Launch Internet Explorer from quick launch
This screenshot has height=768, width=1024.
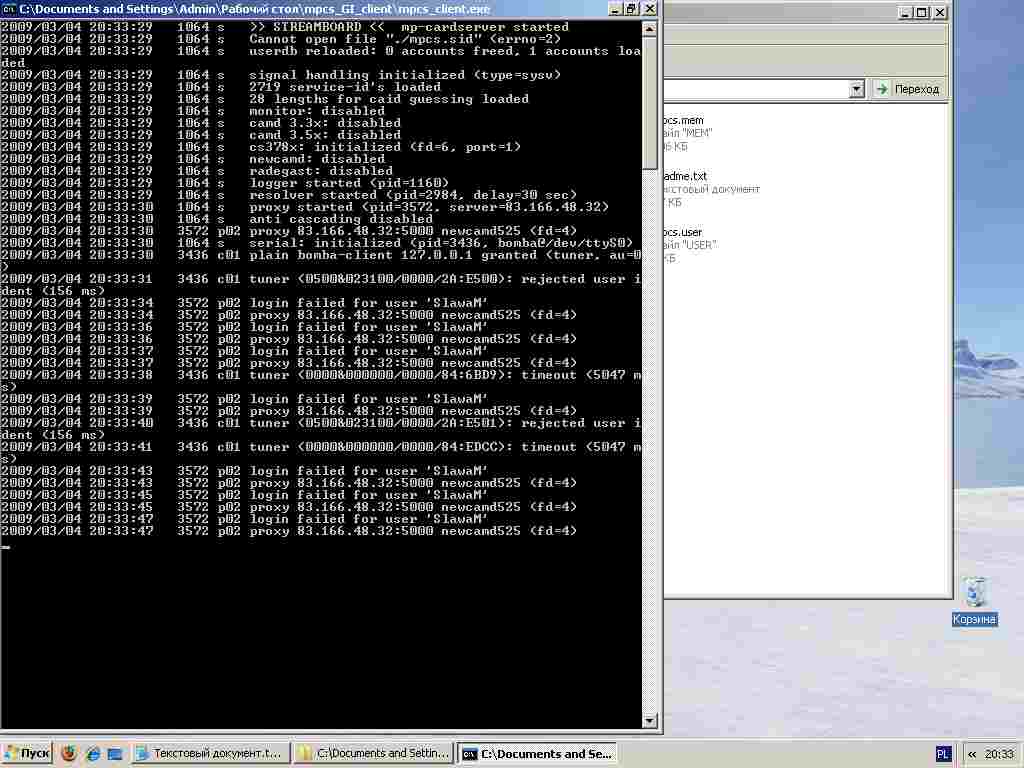pyautogui.click(x=93, y=753)
